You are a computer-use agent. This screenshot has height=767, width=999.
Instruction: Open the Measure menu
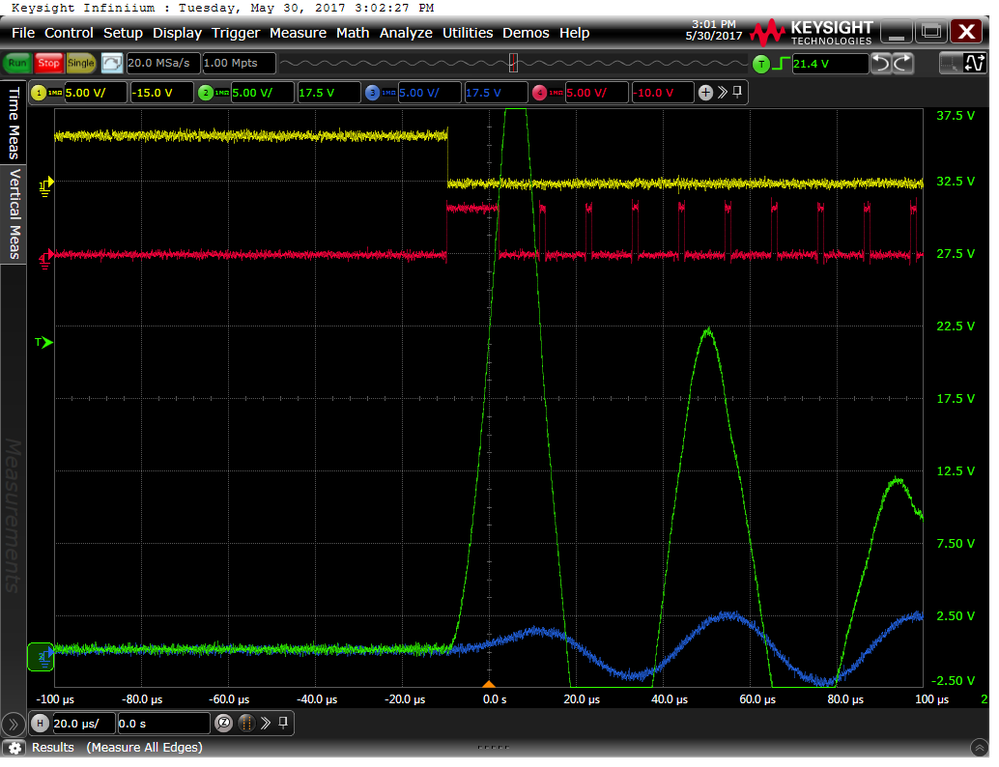(x=297, y=33)
